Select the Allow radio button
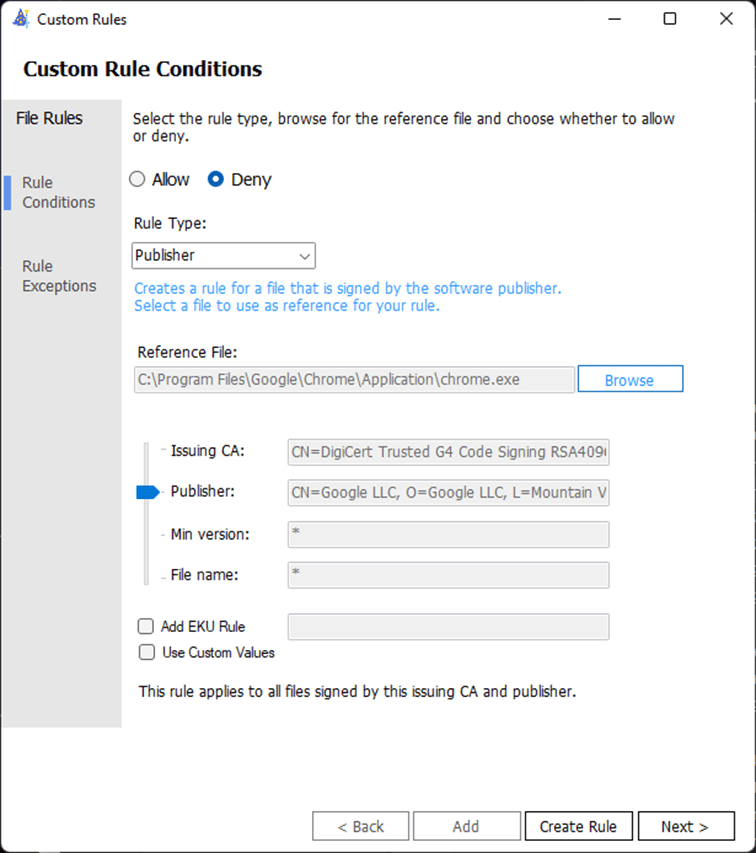756x853 pixels. (x=138, y=180)
